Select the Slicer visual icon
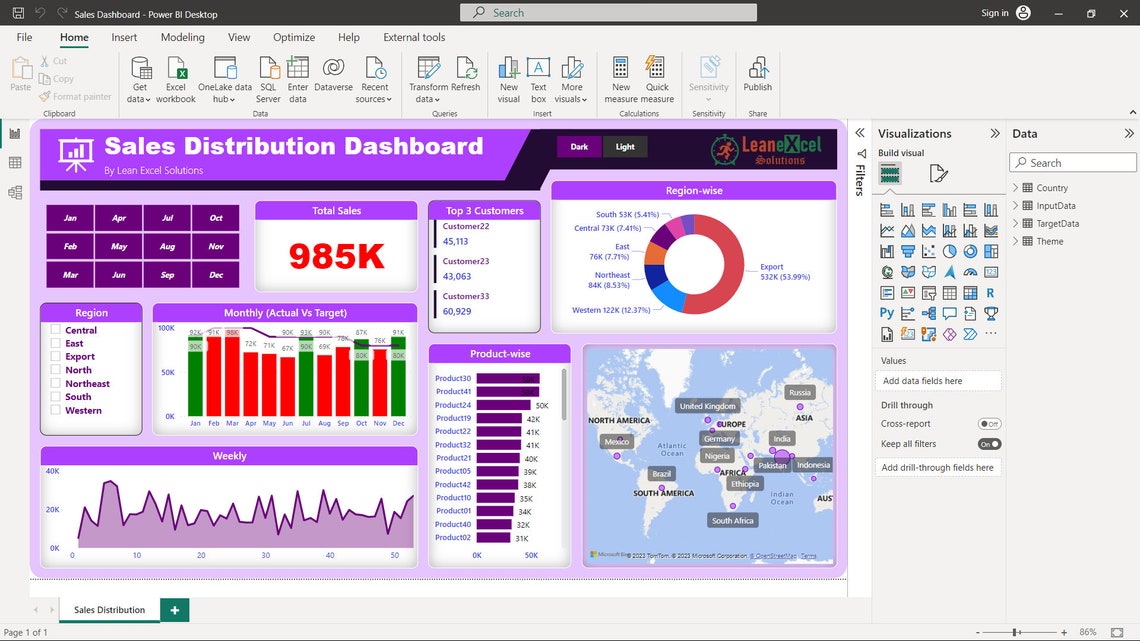The image size is (1140, 641). pyautogui.click(x=928, y=293)
